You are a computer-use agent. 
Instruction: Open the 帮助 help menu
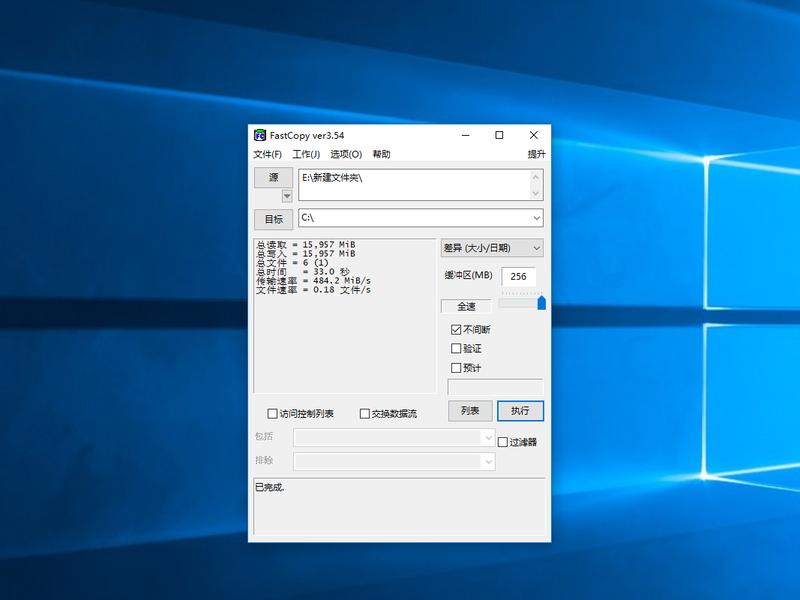[x=382, y=154]
